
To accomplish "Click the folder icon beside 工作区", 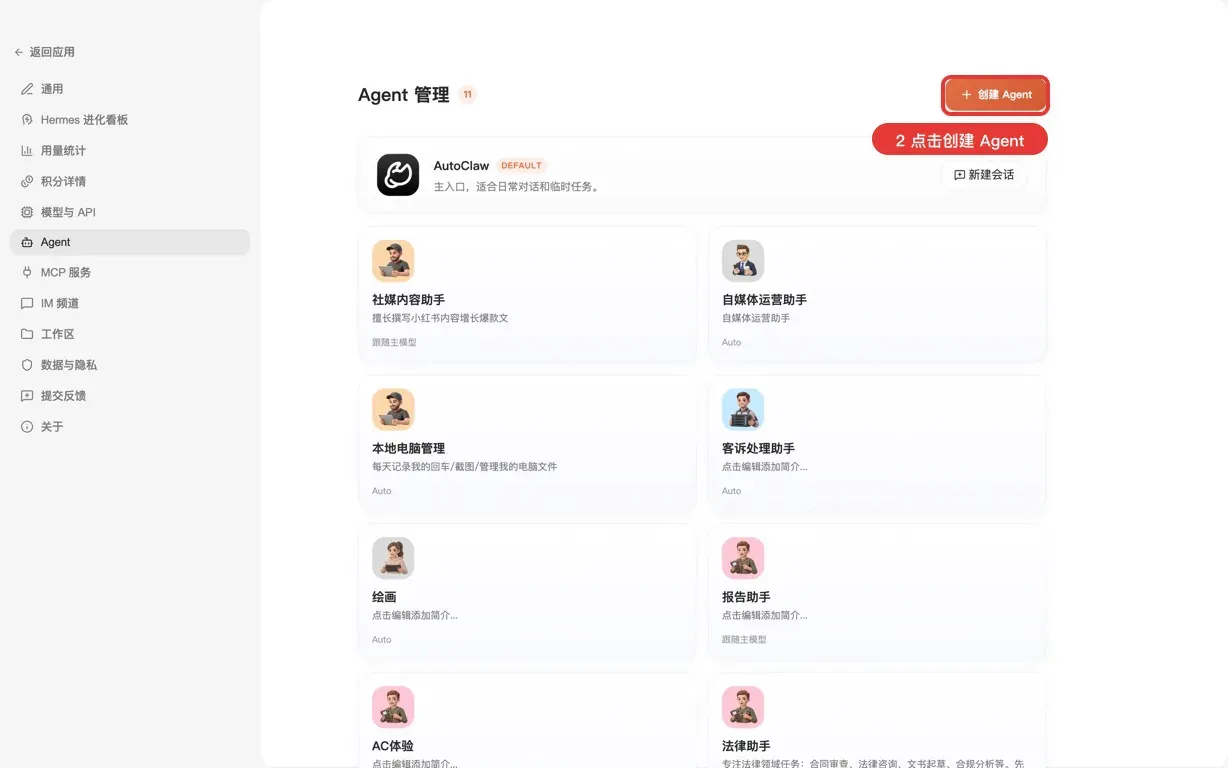I will (27, 334).
